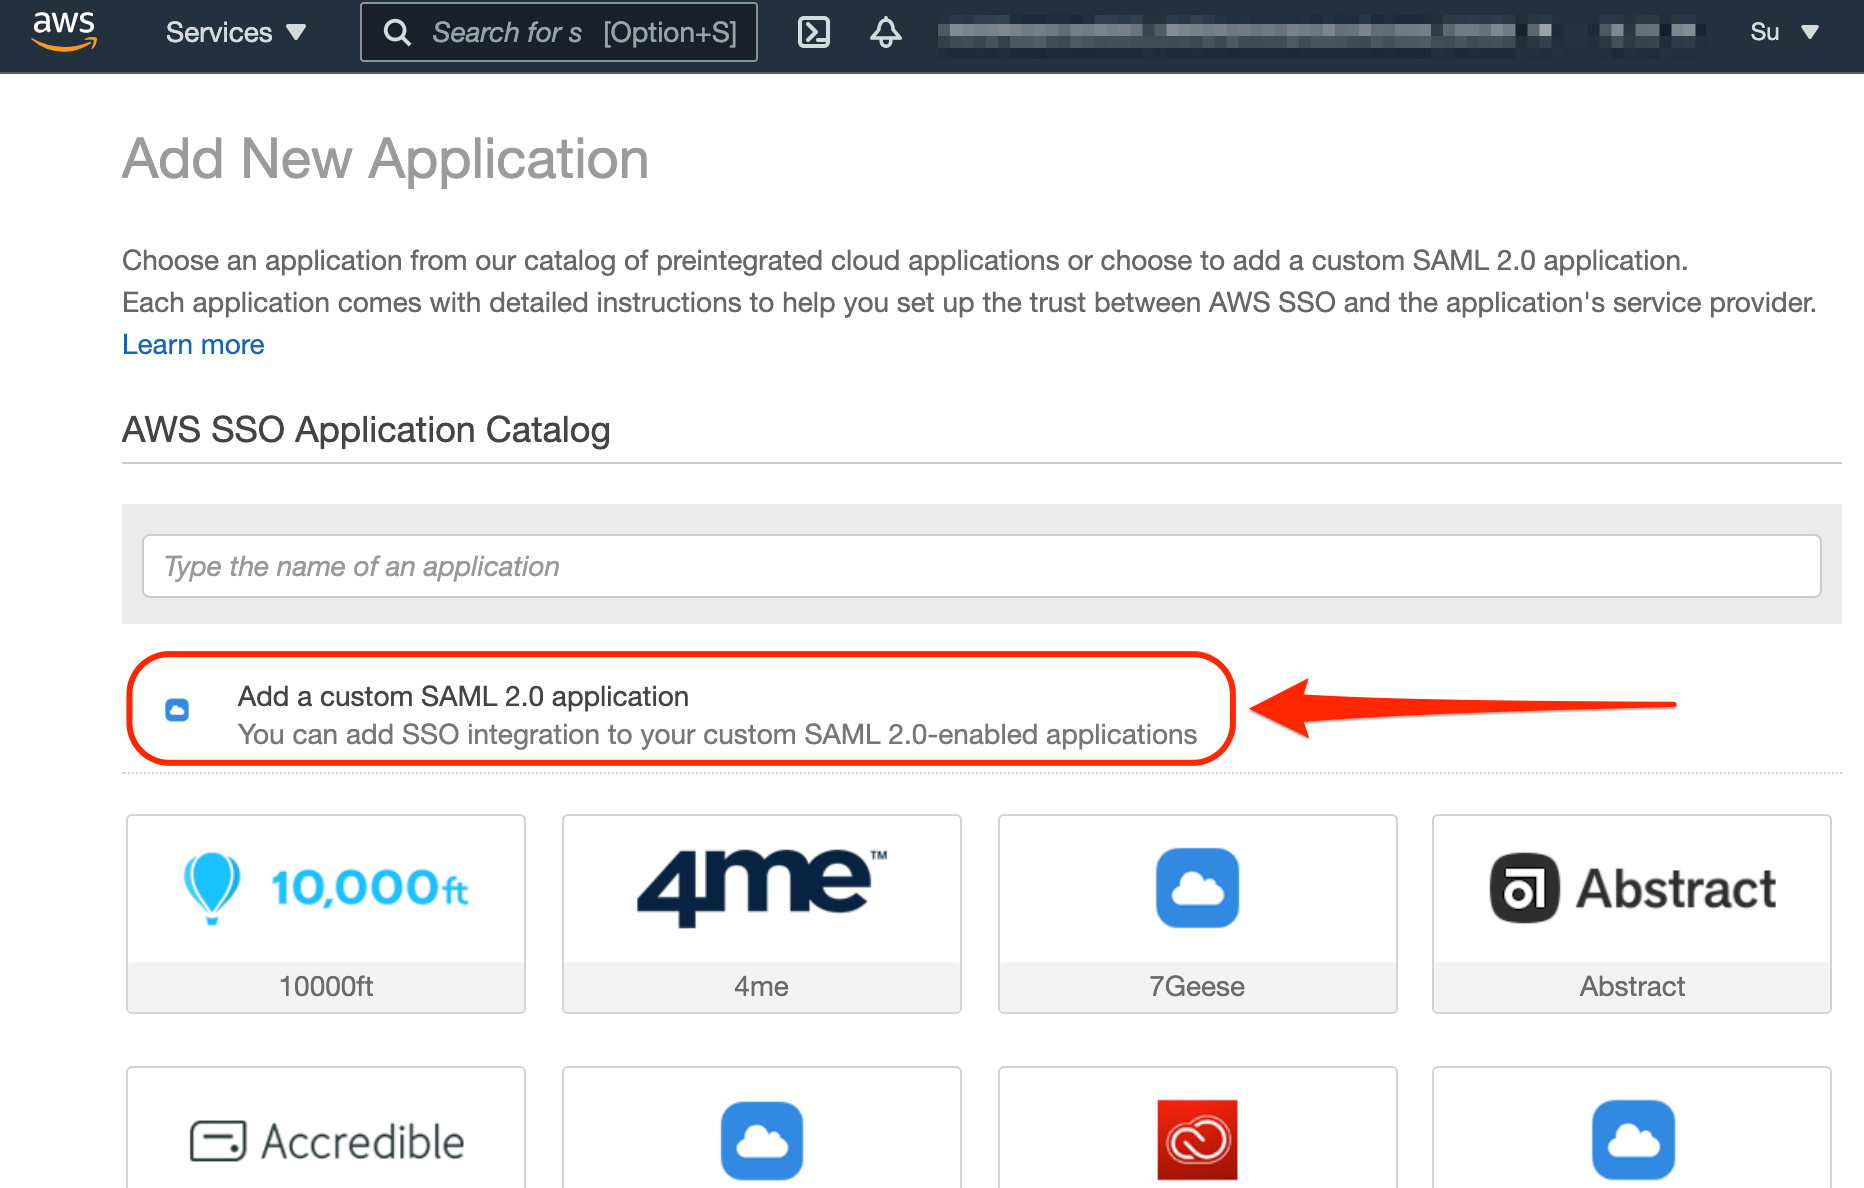Select Add a custom SAML 2.0 application
1864x1188 pixels.
pos(463,696)
